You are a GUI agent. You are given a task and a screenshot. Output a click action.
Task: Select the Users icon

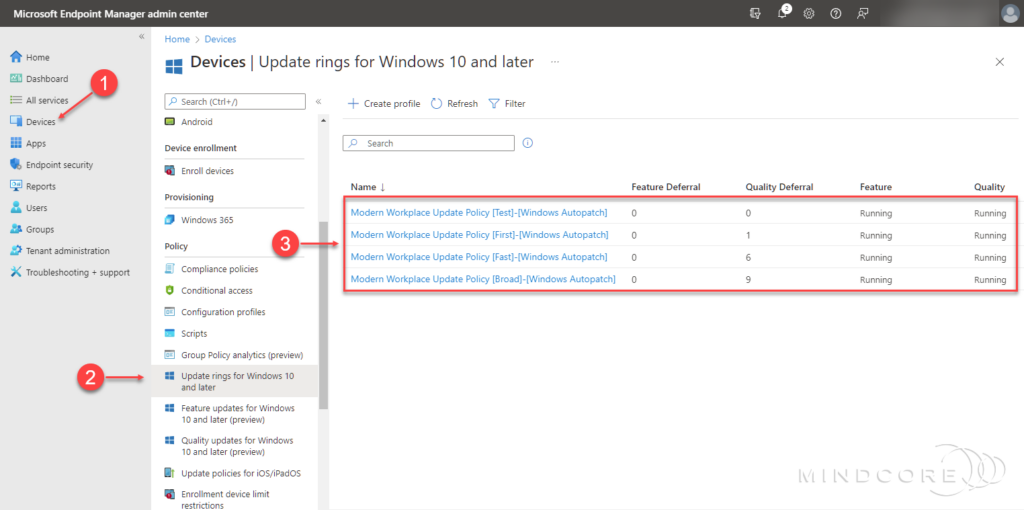[x=16, y=208]
